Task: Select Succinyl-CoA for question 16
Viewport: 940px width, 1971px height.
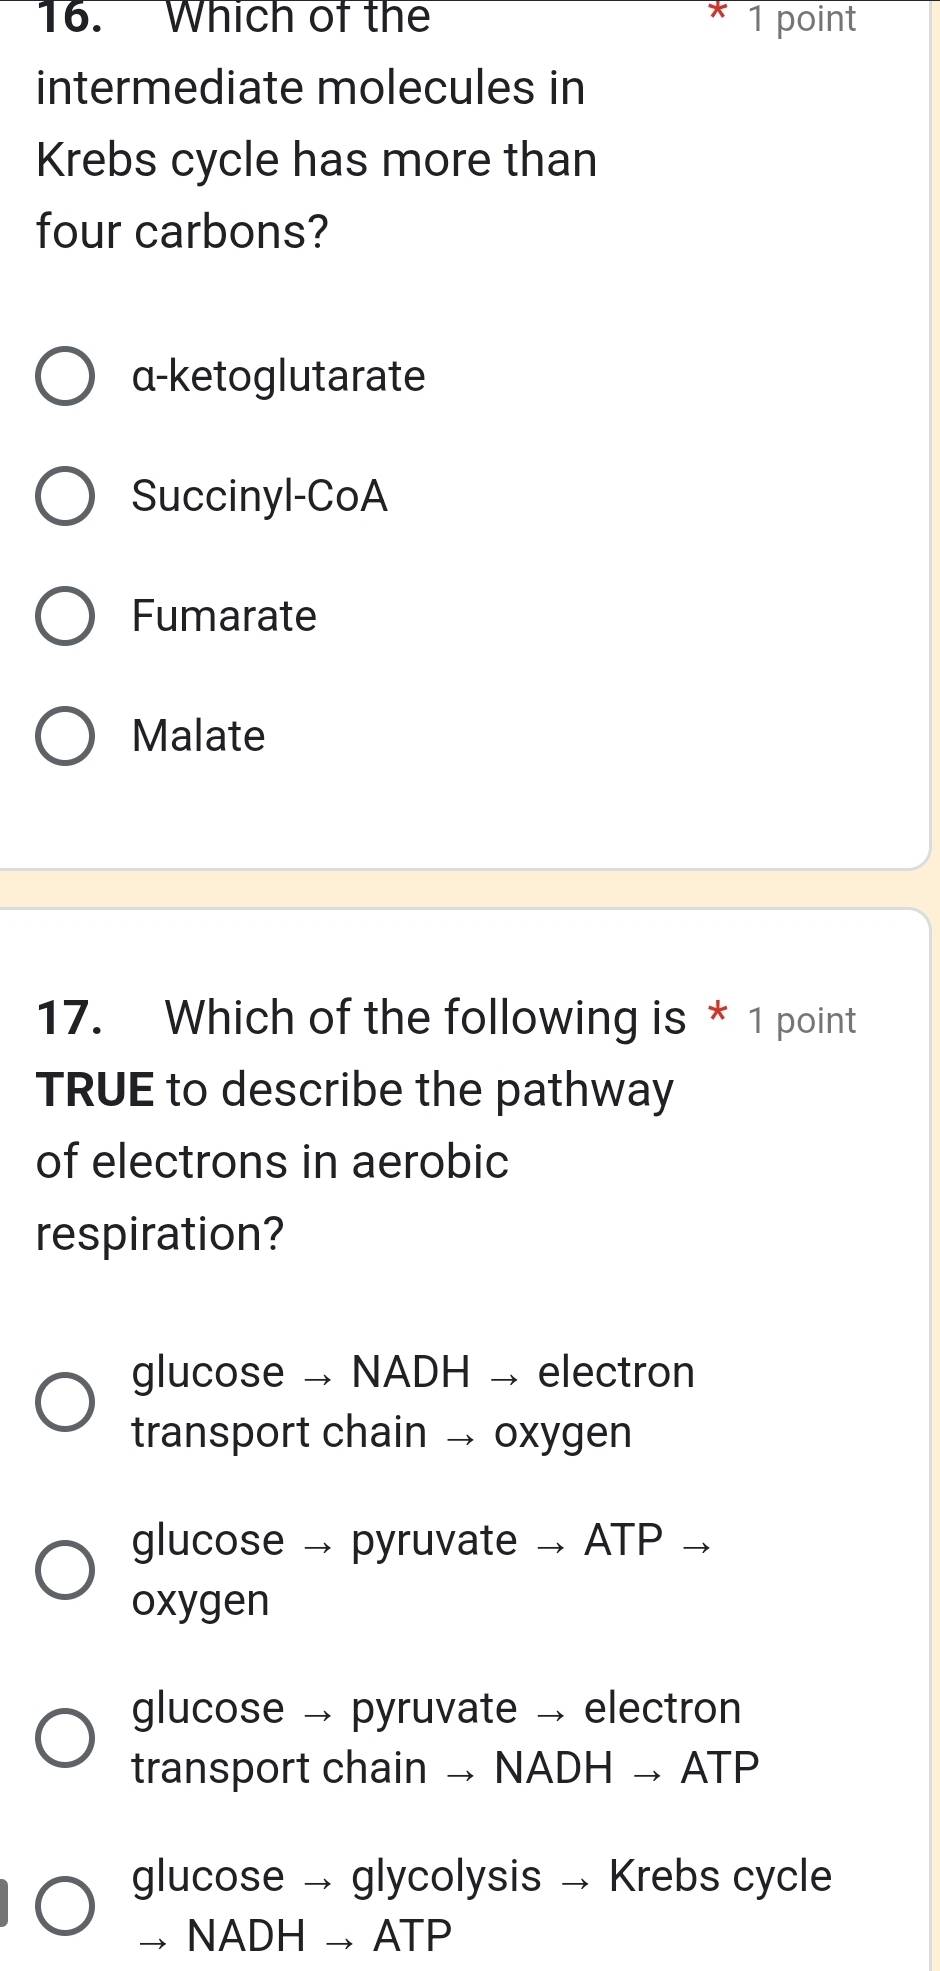Action: pos(66,496)
